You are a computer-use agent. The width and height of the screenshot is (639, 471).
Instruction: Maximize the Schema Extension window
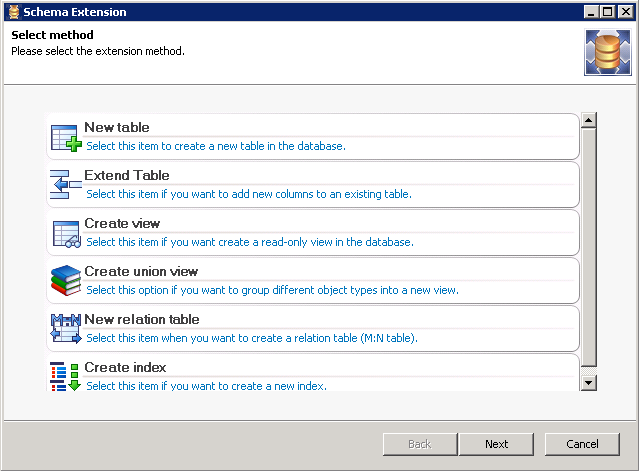(x=607, y=12)
